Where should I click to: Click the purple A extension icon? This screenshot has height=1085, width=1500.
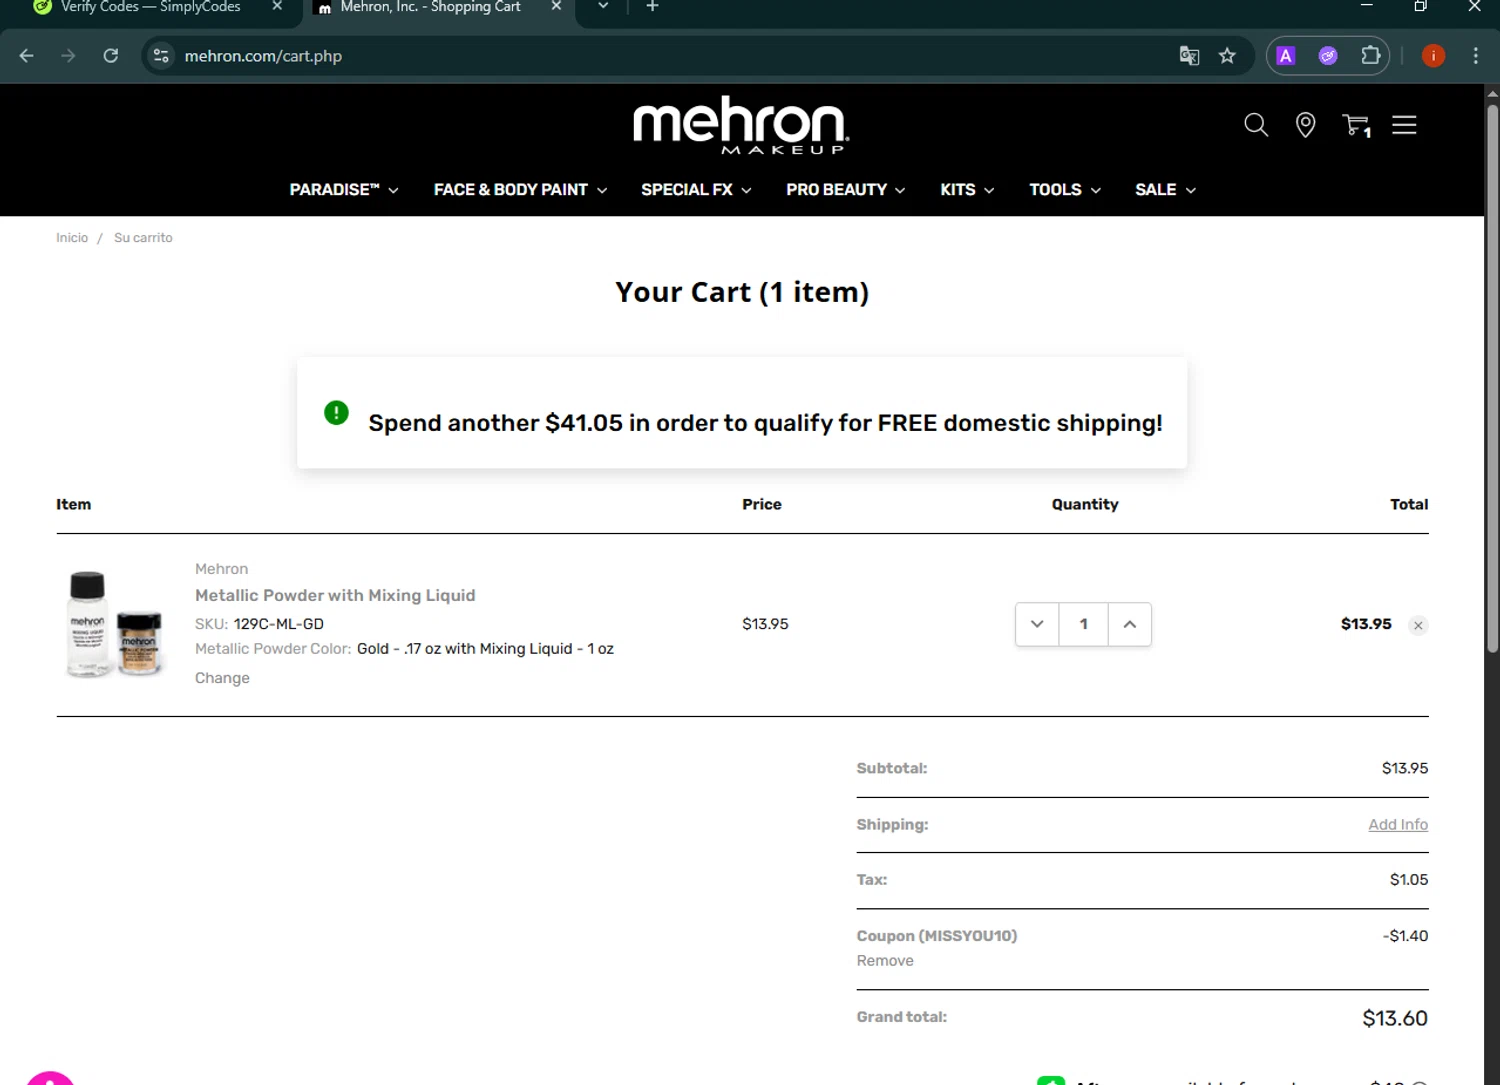coord(1286,56)
